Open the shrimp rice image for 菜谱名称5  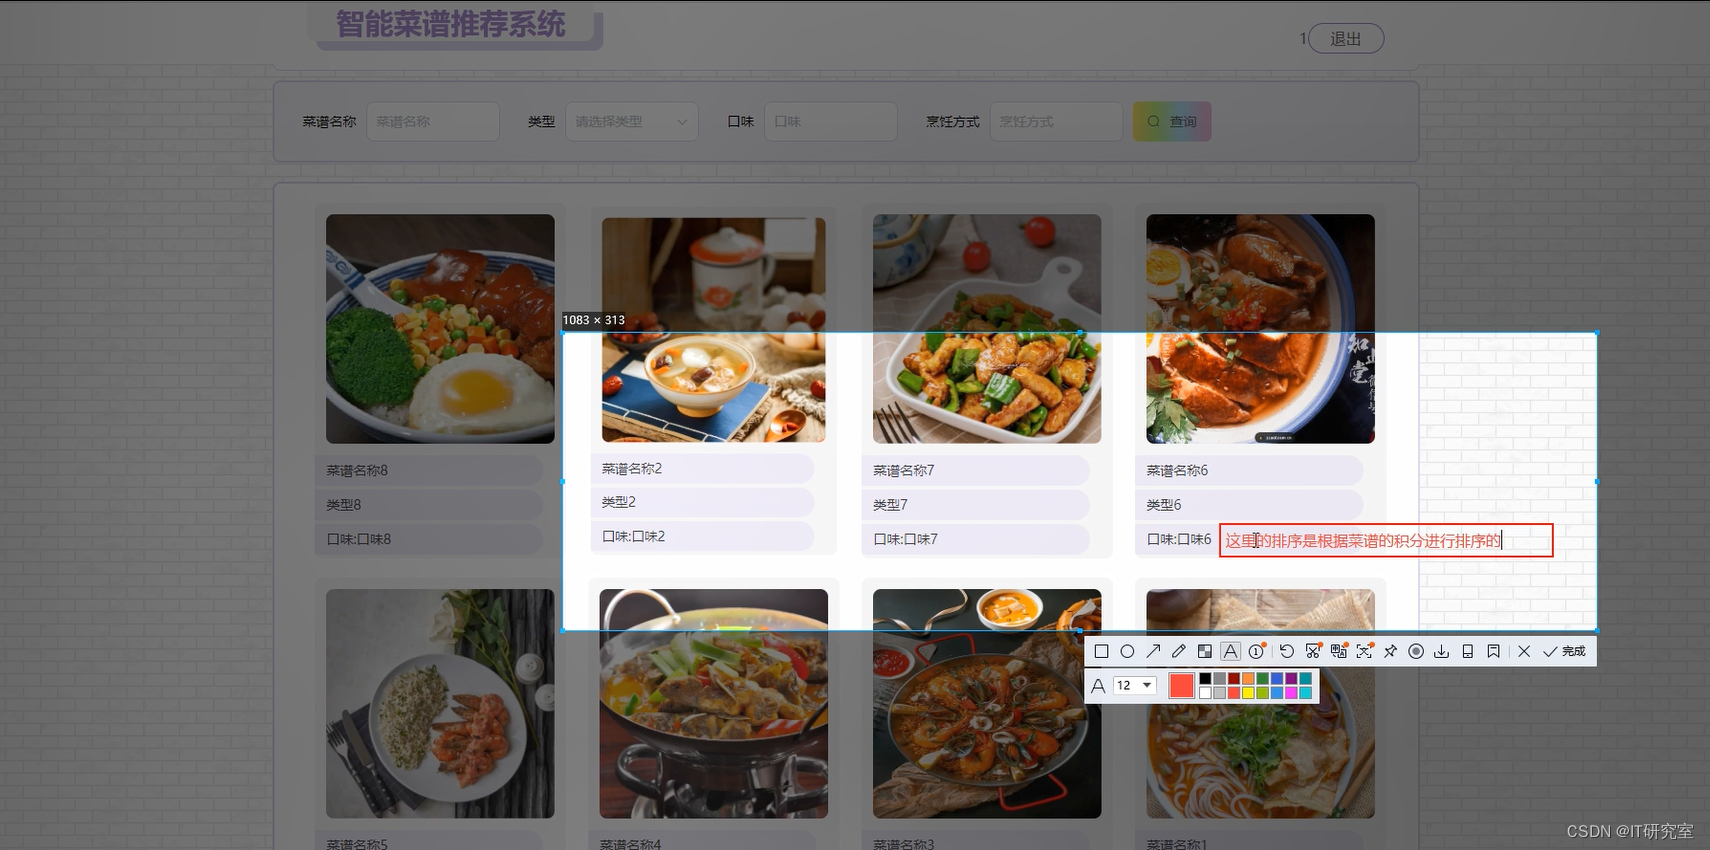[x=440, y=703]
